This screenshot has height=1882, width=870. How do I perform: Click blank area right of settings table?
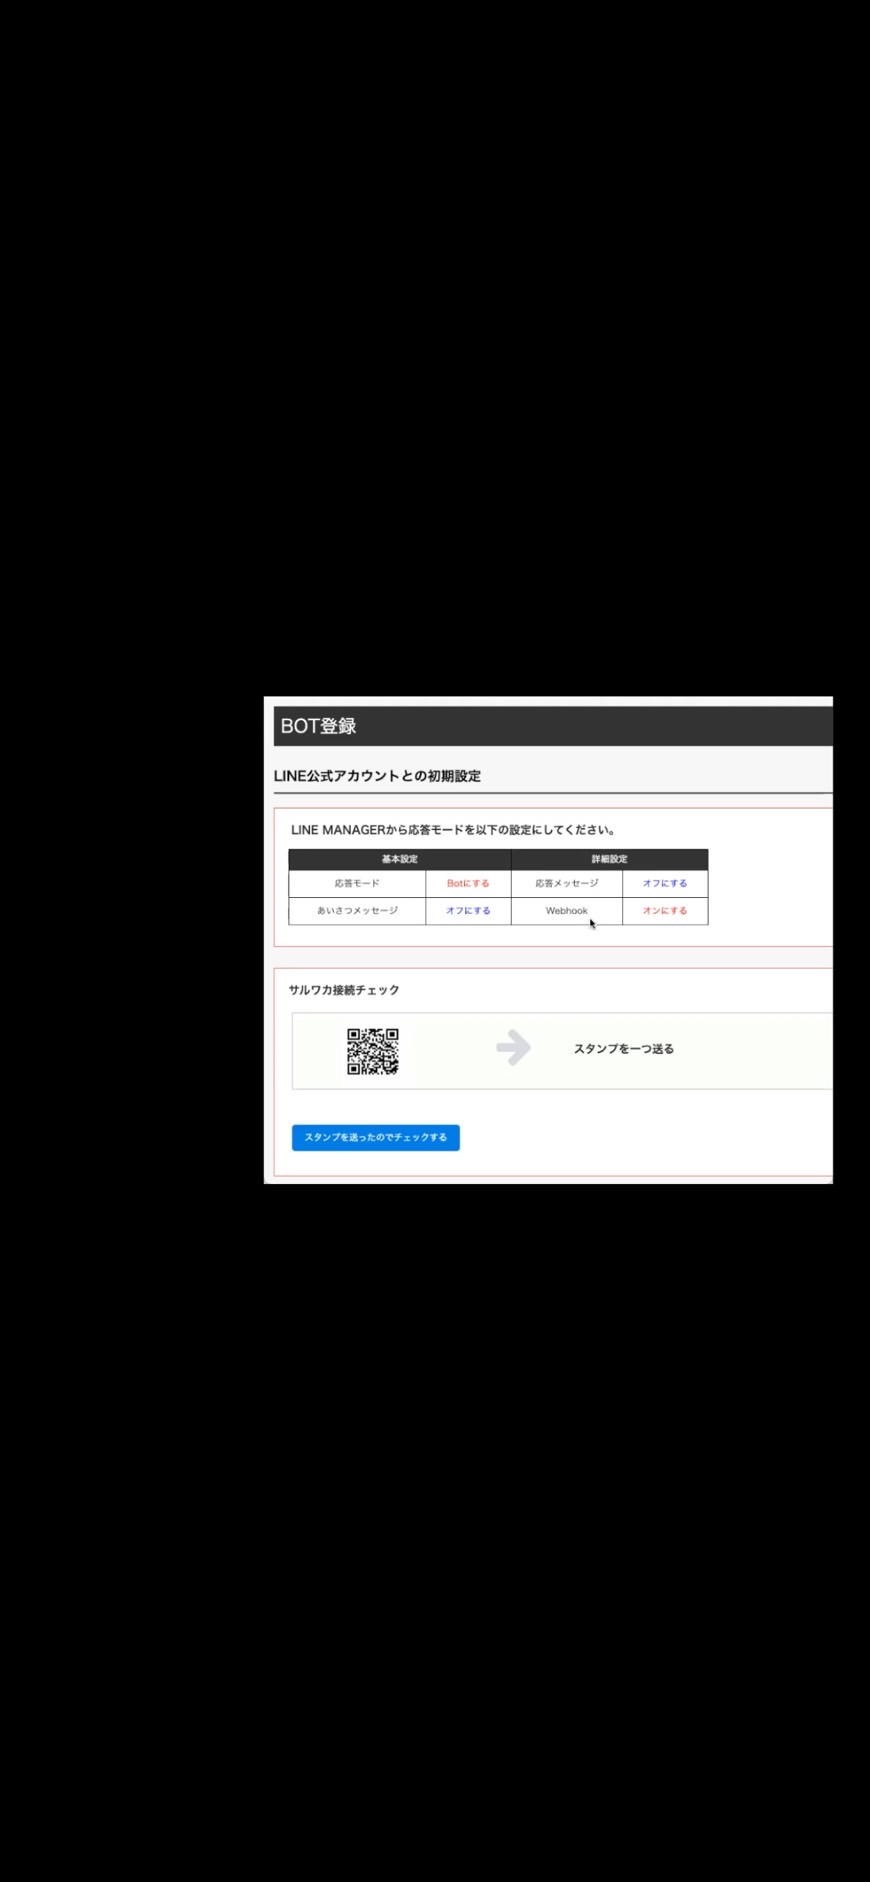pyautogui.click(x=770, y=888)
